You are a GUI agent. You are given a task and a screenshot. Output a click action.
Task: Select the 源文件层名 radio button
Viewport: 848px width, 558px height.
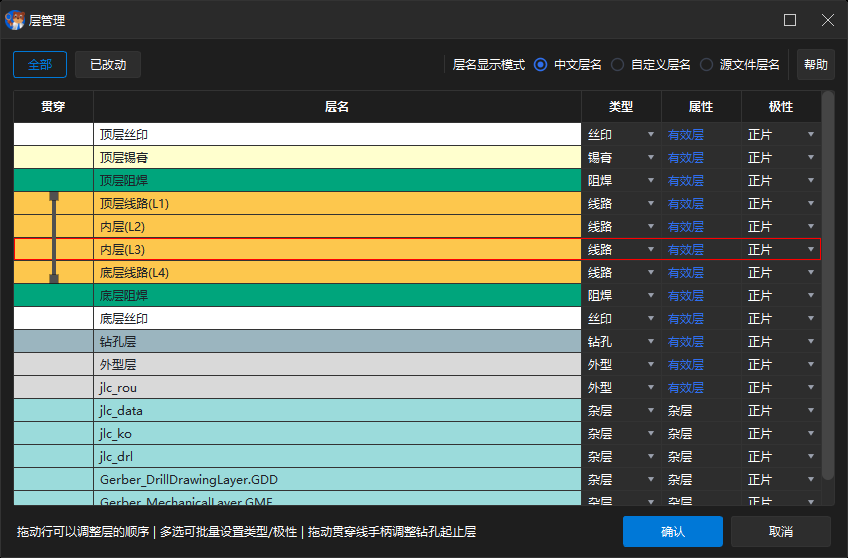coord(706,65)
